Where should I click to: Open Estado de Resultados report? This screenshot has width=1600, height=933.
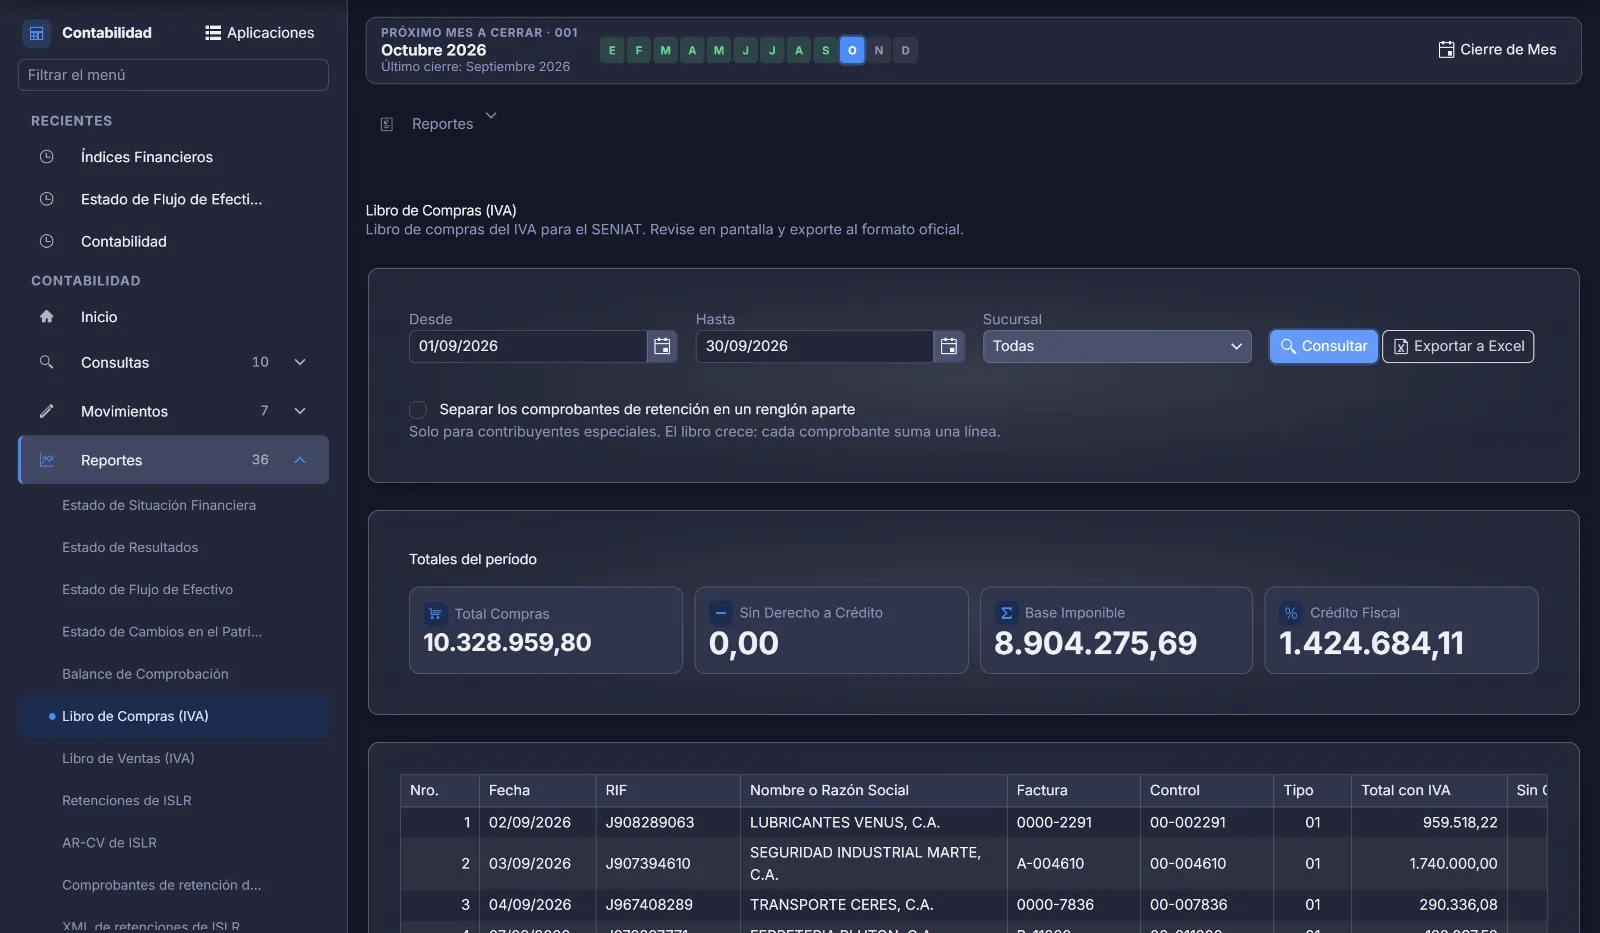(x=130, y=547)
